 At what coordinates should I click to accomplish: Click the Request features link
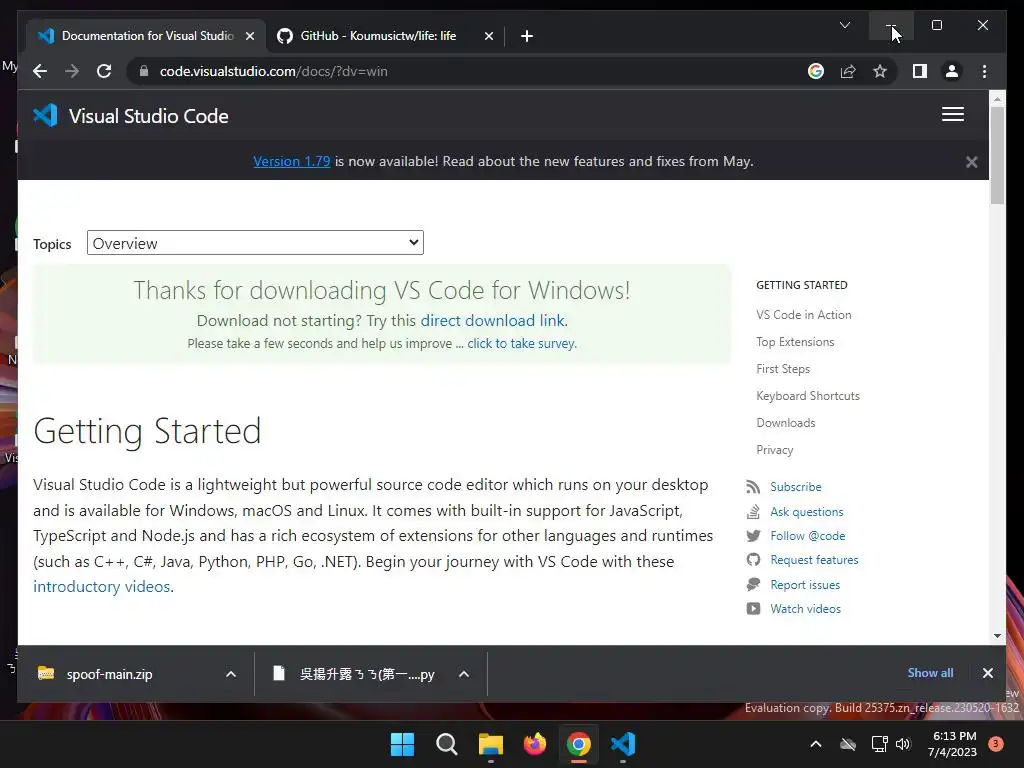point(814,560)
